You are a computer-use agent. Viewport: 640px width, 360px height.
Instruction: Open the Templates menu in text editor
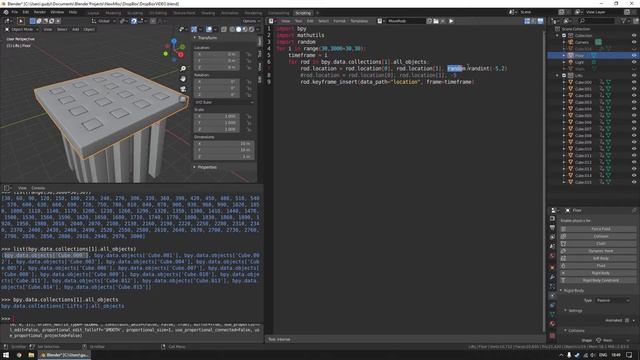coord(359,21)
